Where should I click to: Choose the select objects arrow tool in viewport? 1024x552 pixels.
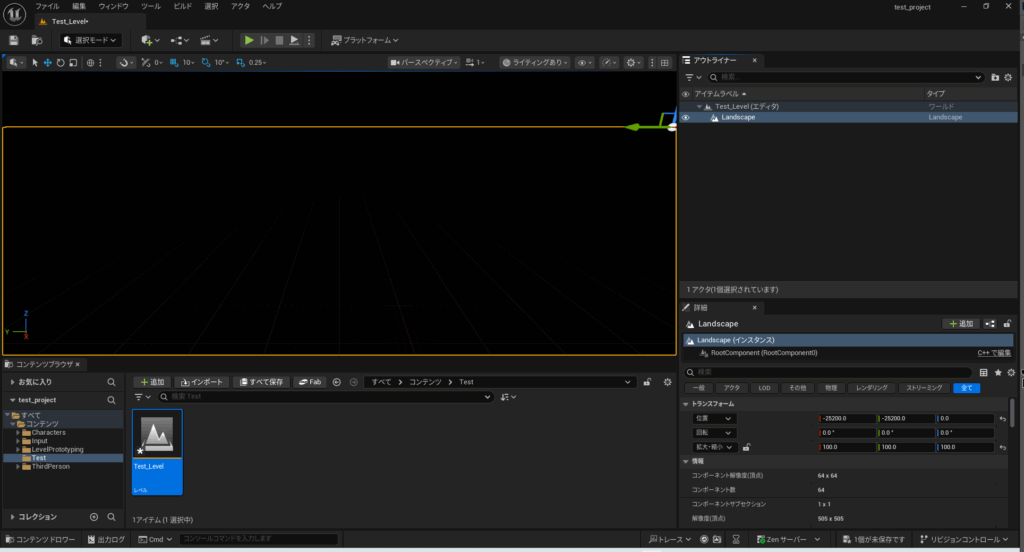click(x=35, y=63)
